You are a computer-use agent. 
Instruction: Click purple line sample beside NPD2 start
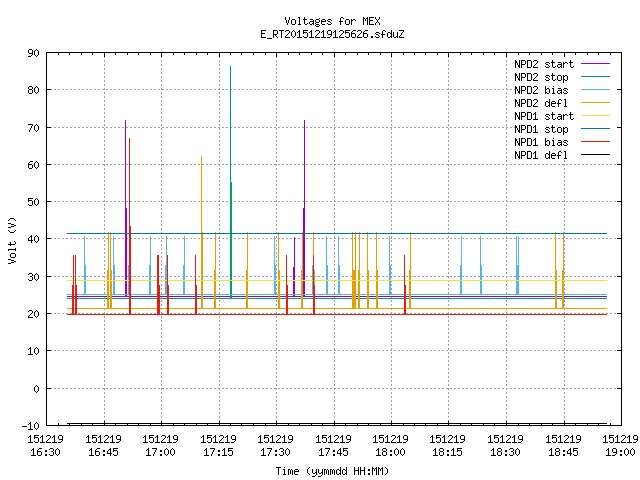[x=596, y=64]
